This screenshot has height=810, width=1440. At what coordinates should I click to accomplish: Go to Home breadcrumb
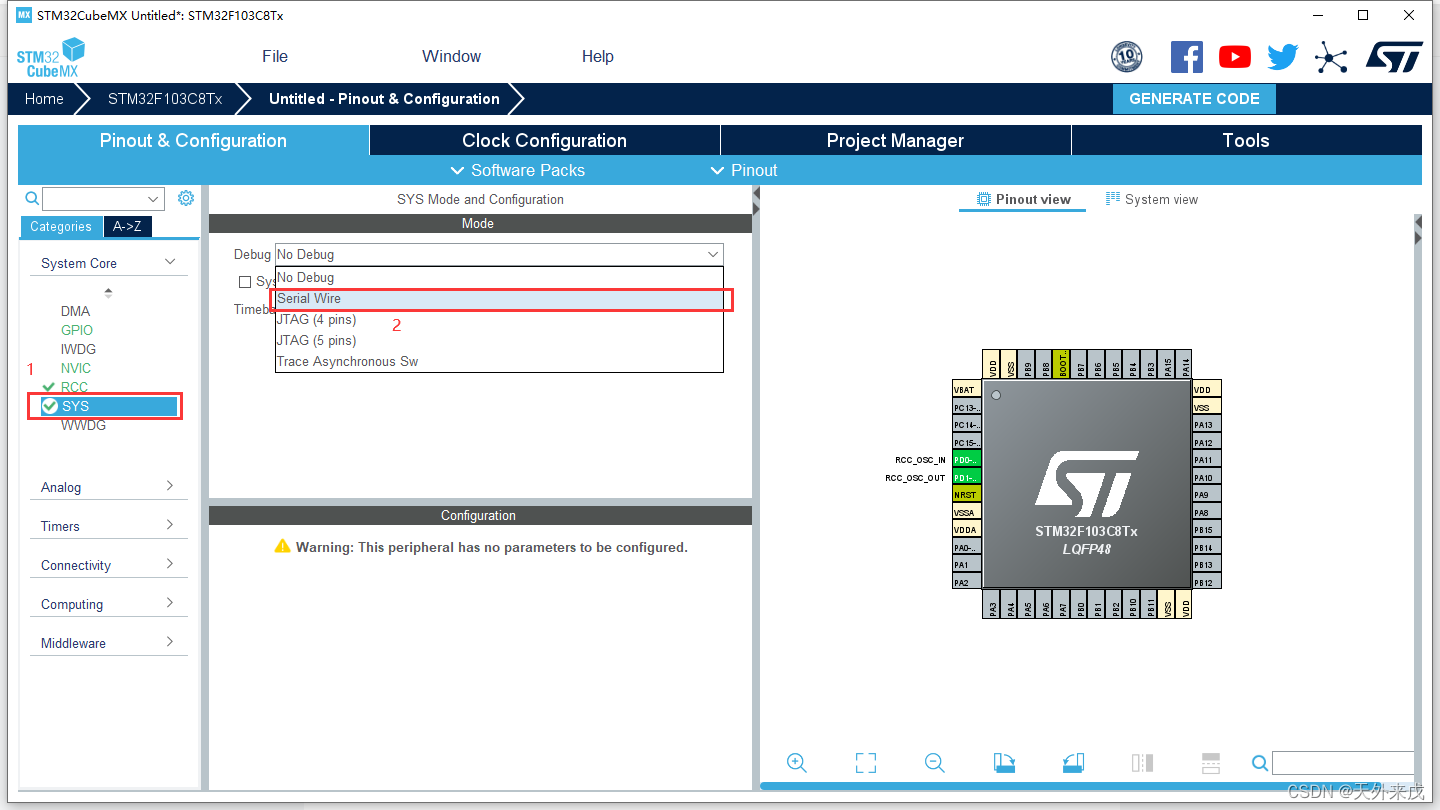click(x=44, y=99)
